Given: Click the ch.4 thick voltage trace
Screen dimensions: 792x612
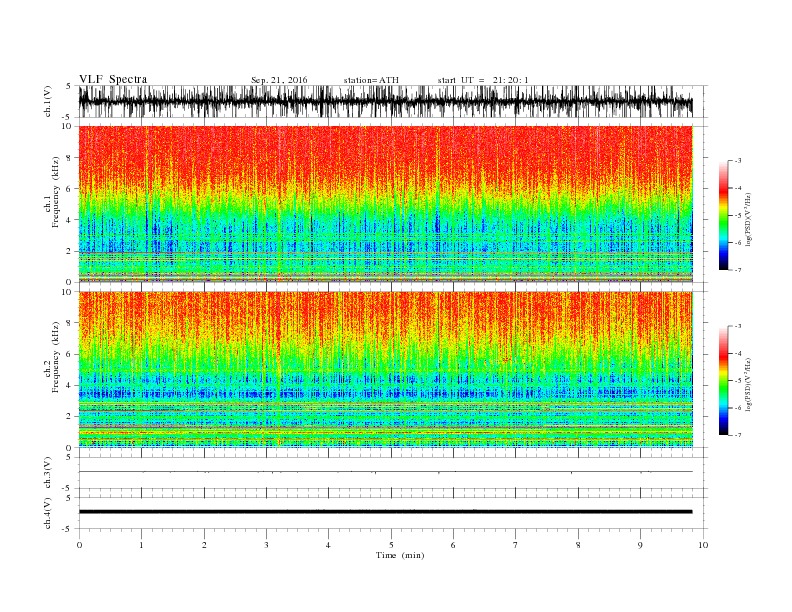Looking at the screenshot, I should (x=385, y=512).
